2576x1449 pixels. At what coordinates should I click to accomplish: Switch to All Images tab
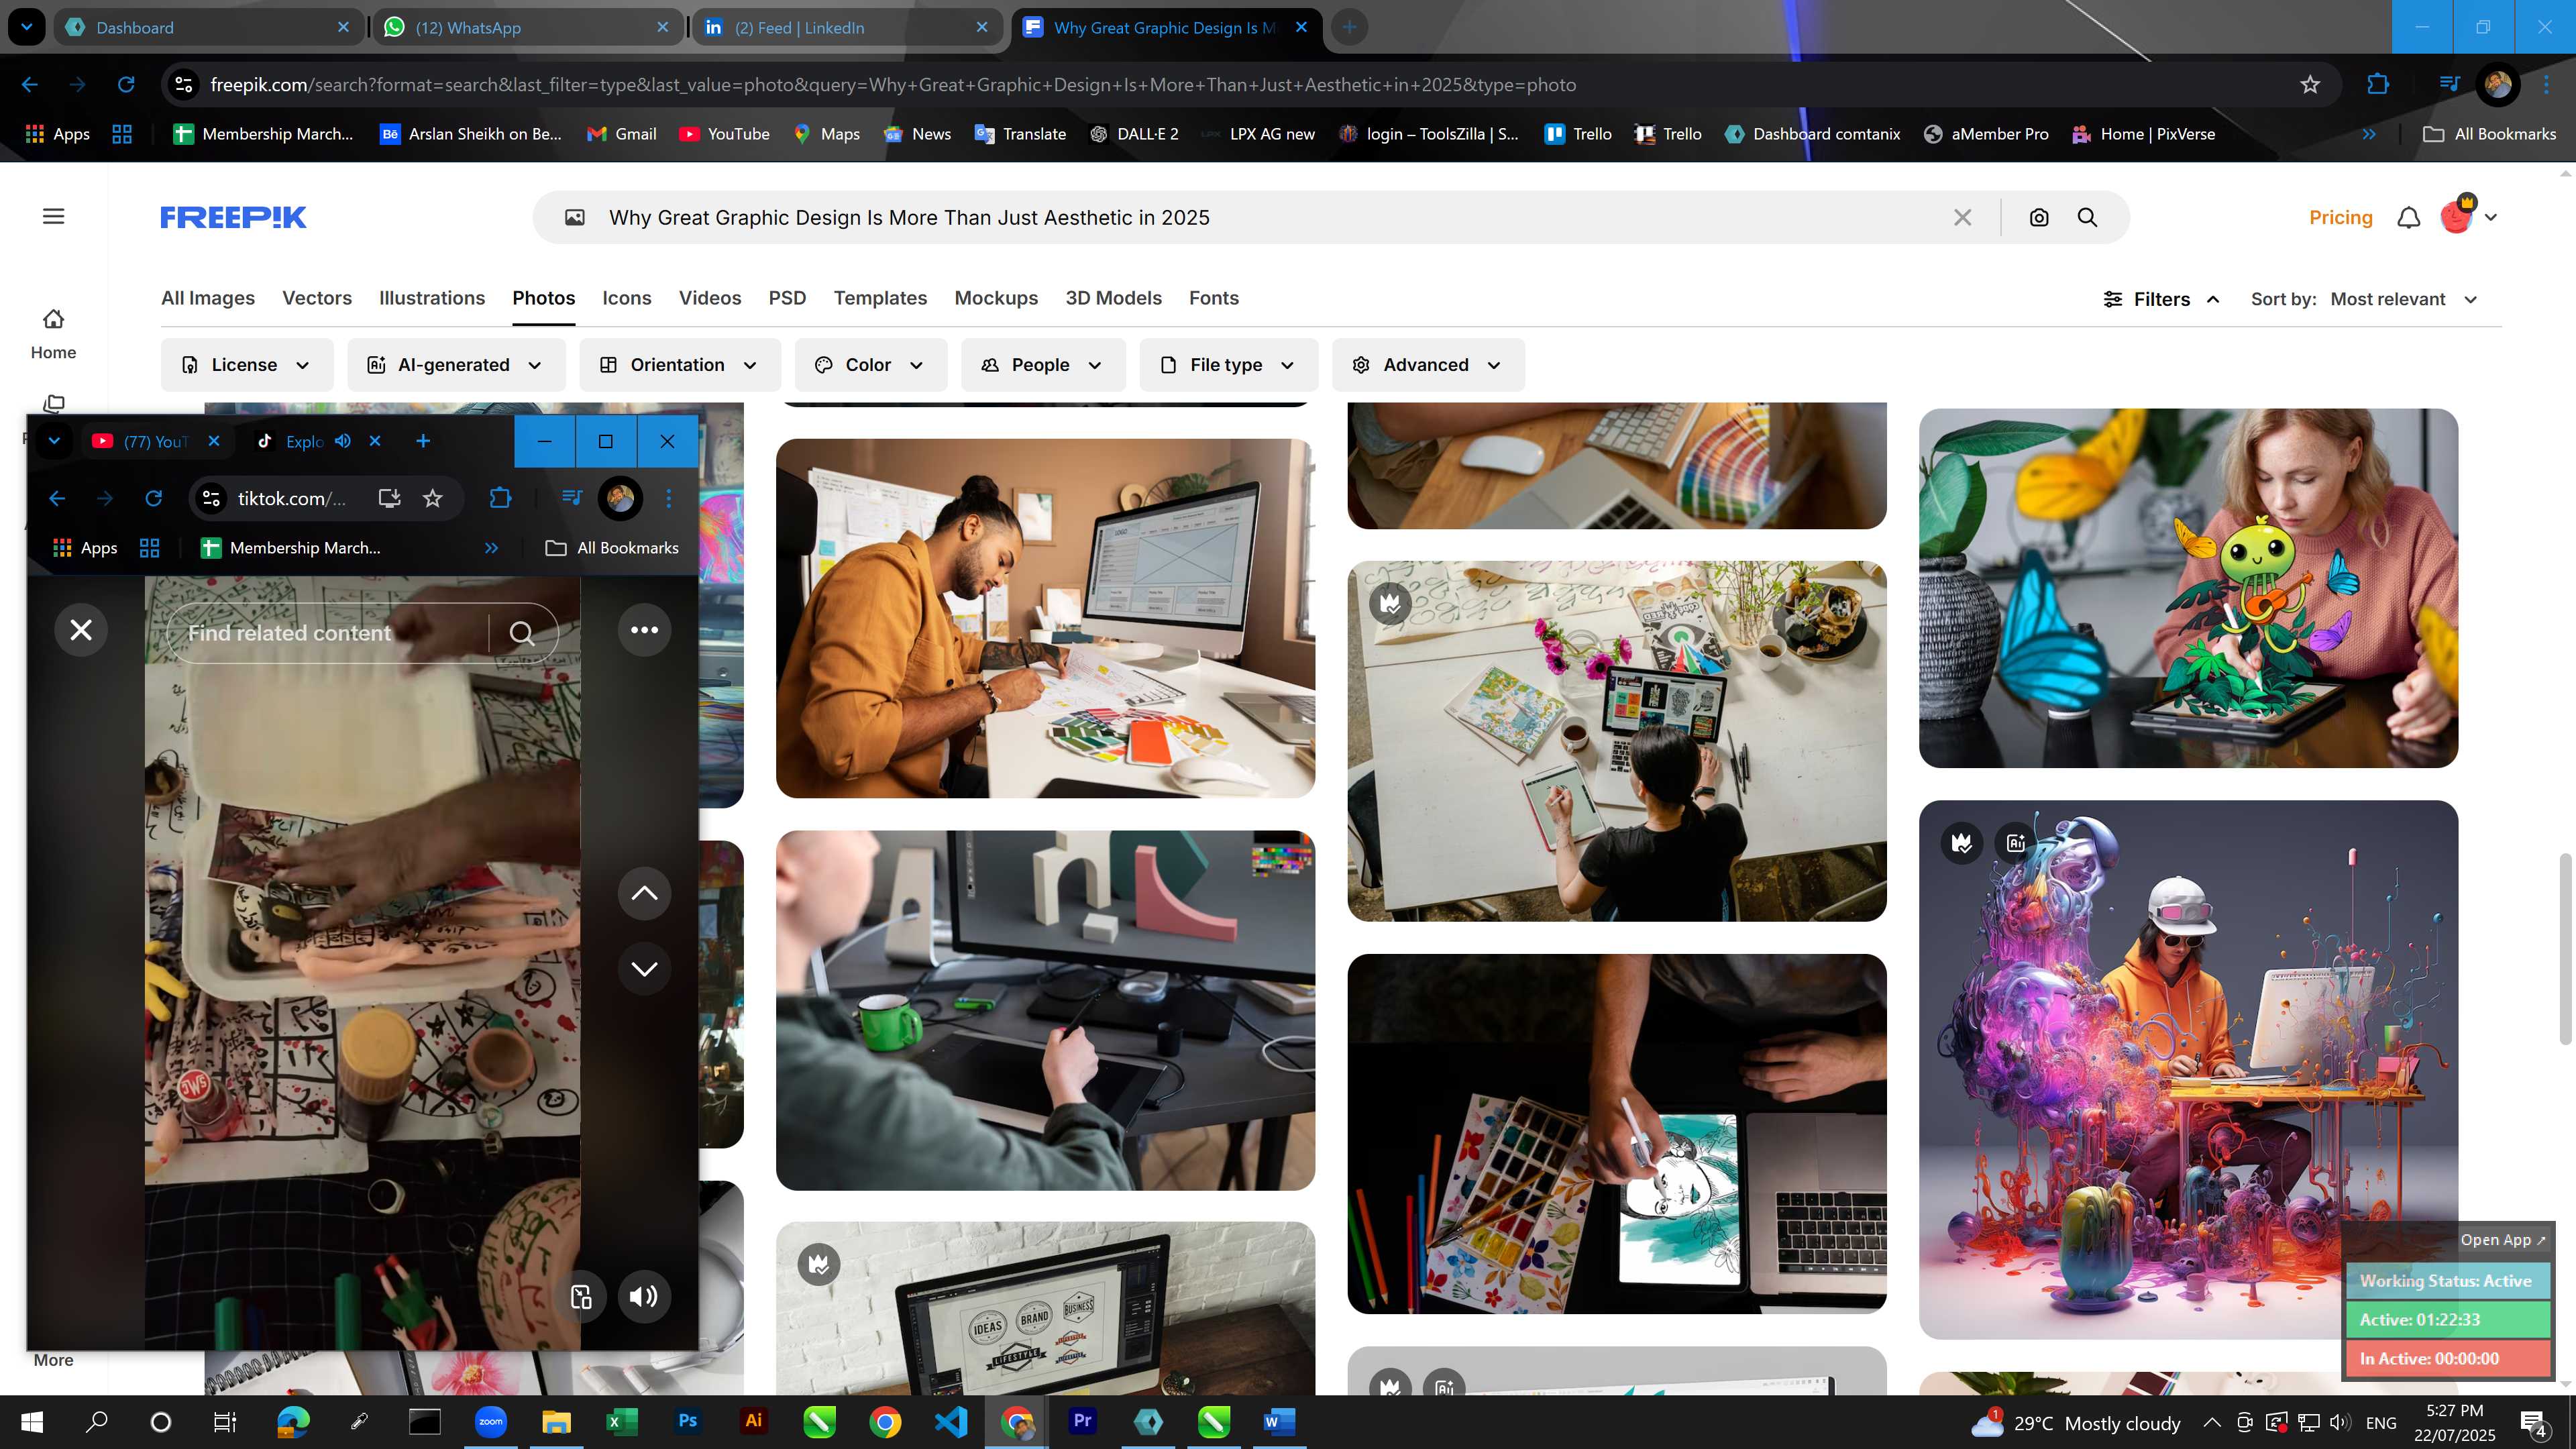[208, 298]
